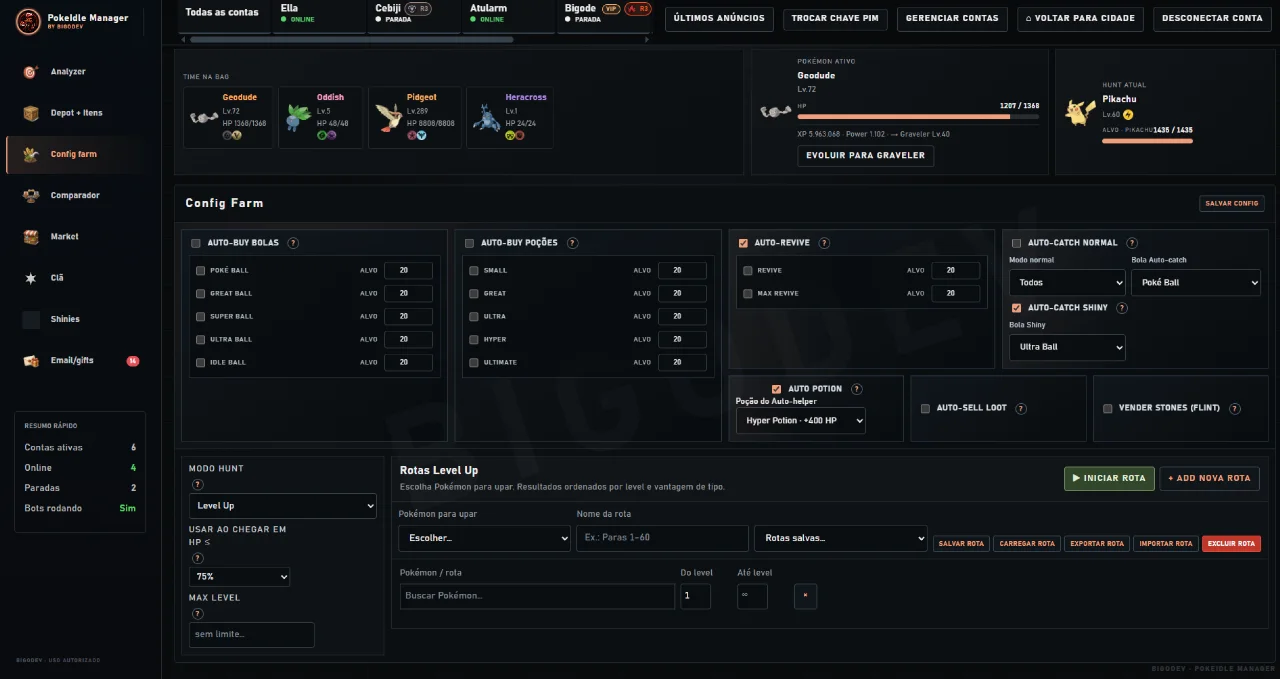Image resolution: width=1280 pixels, height=679 pixels.
Task: Click the Clã star icon
Action: (x=30, y=278)
